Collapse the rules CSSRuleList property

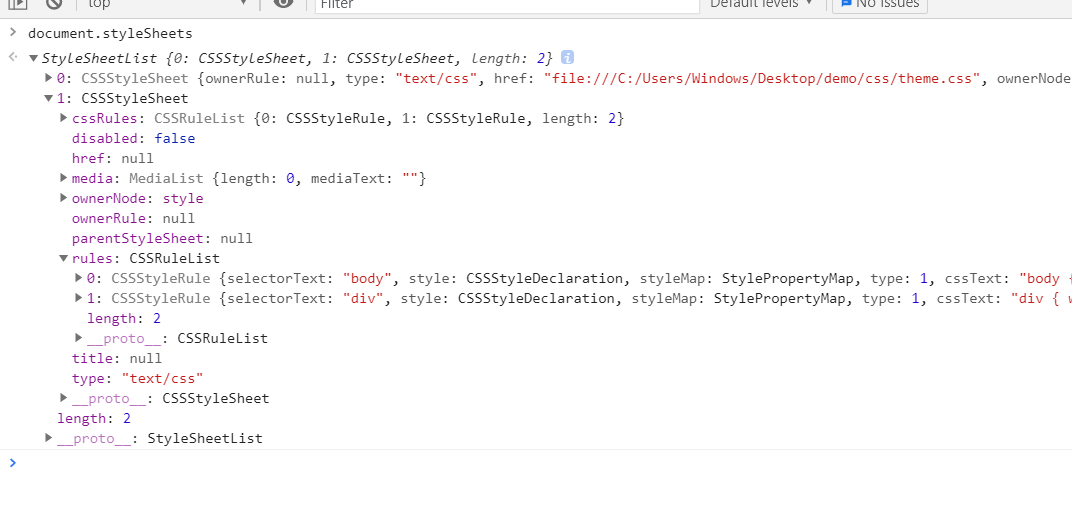point(64,259)
